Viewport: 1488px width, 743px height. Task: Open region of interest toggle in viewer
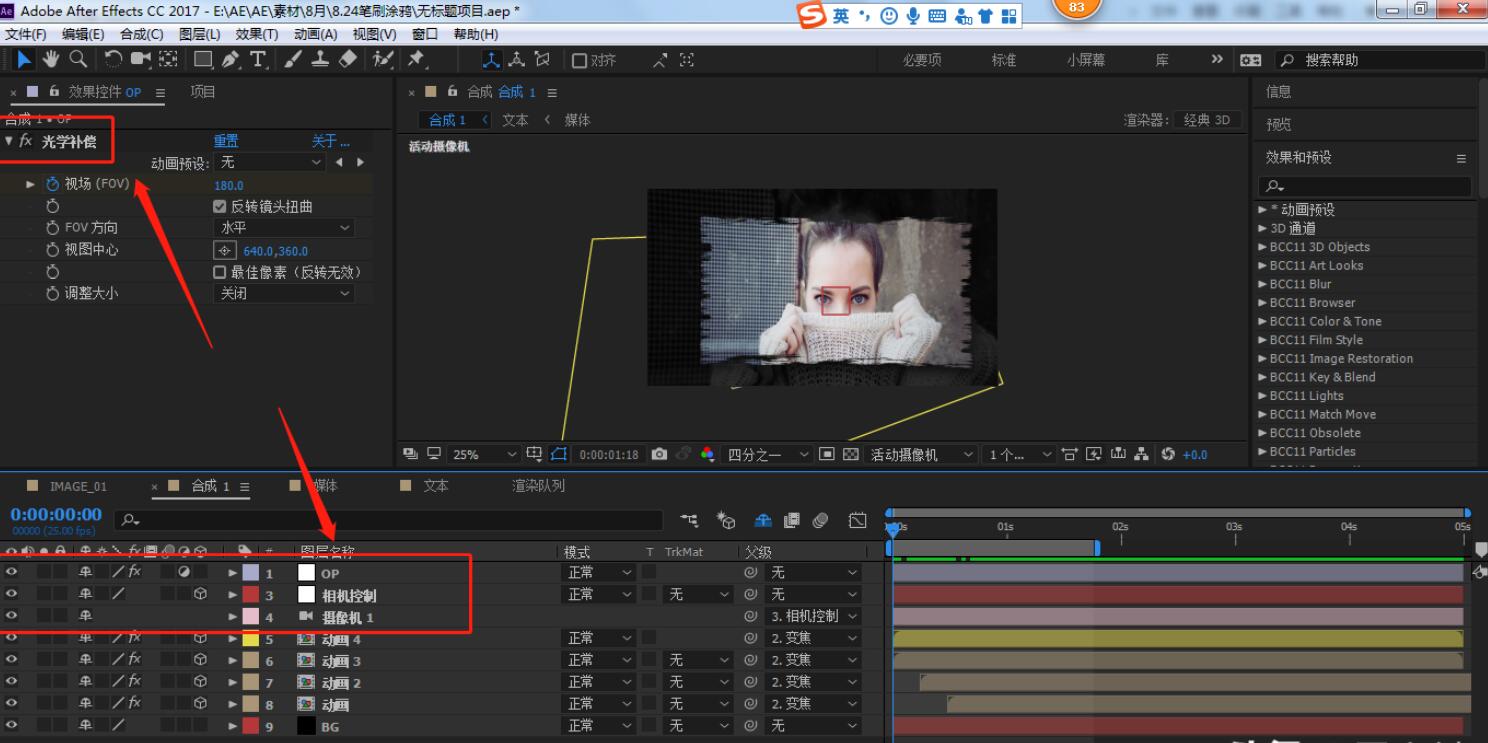pos(827,454)
